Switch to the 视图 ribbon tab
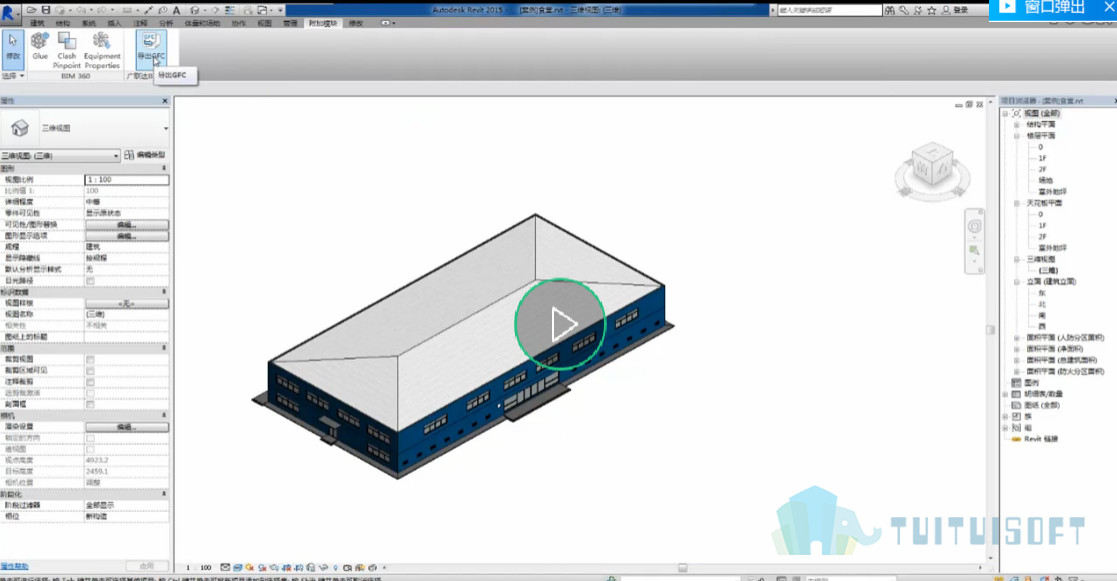The width and height of the screenshot is (1117, 581). [x=264, y=23]
